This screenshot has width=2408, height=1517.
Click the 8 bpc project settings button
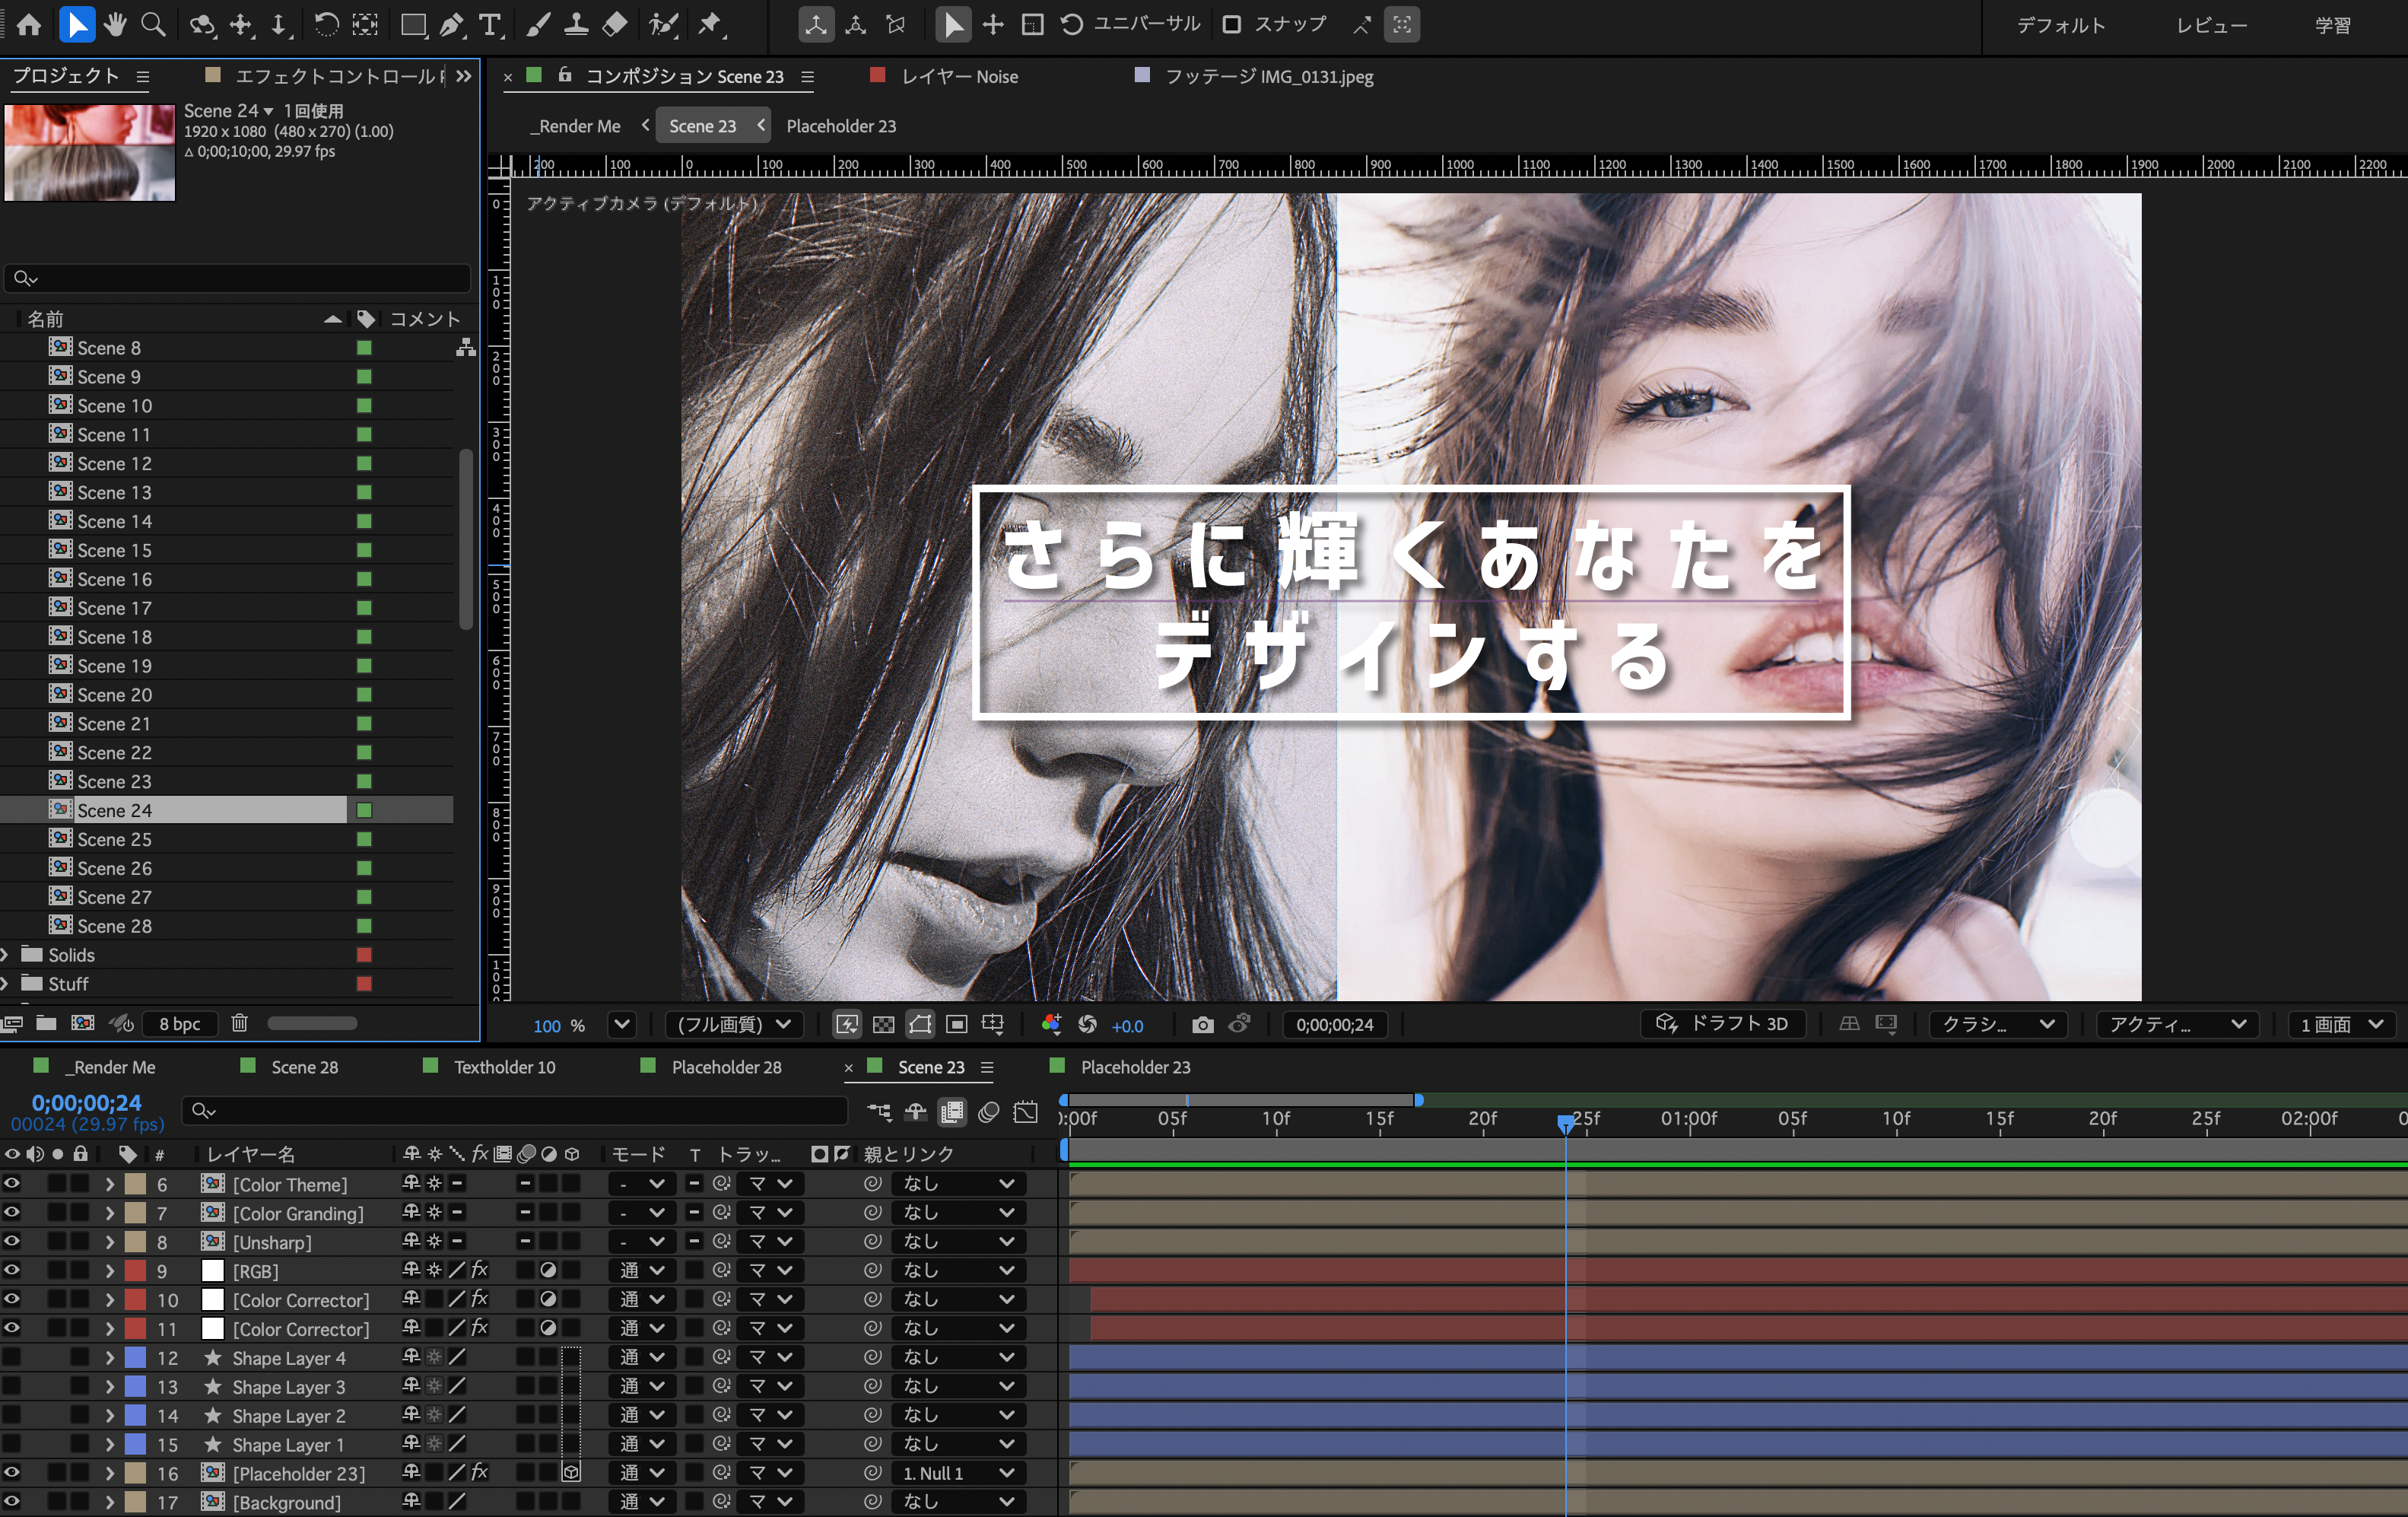pos(179,1023)
